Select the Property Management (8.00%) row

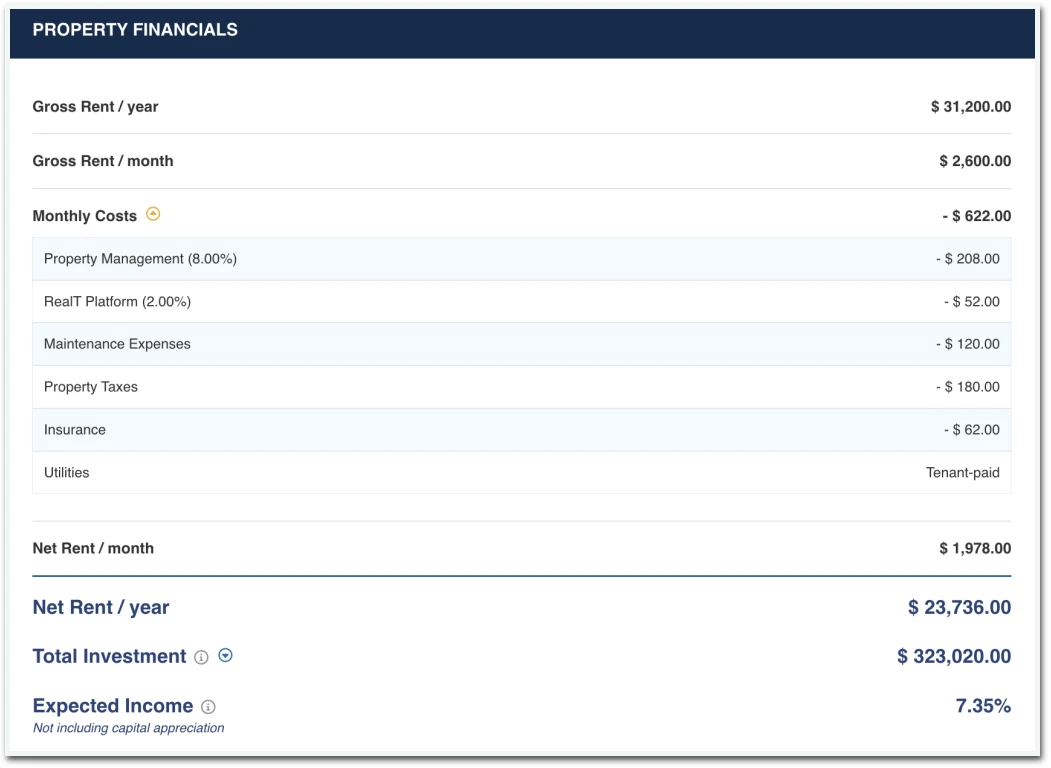(x=521, y=259)
